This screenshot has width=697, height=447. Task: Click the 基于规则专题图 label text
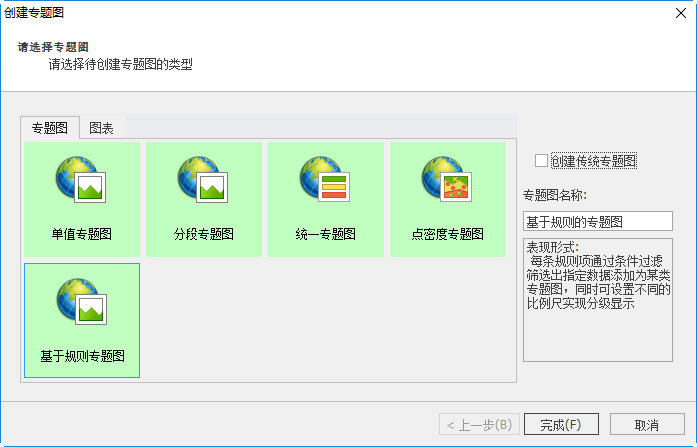pos(82,356)
